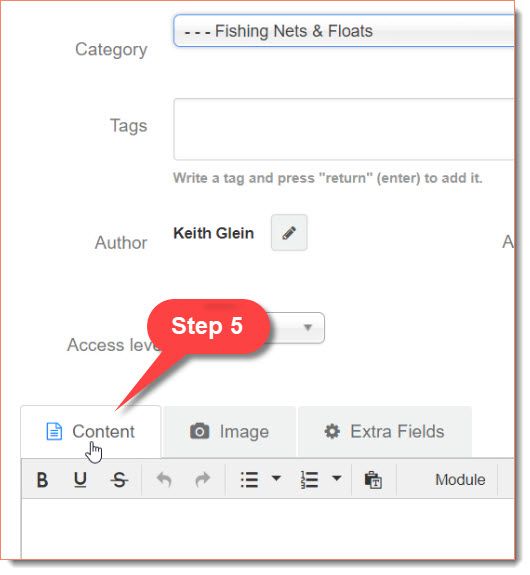Click the Redo arrow icon
The image size is (530, 575).
point(202,480)
